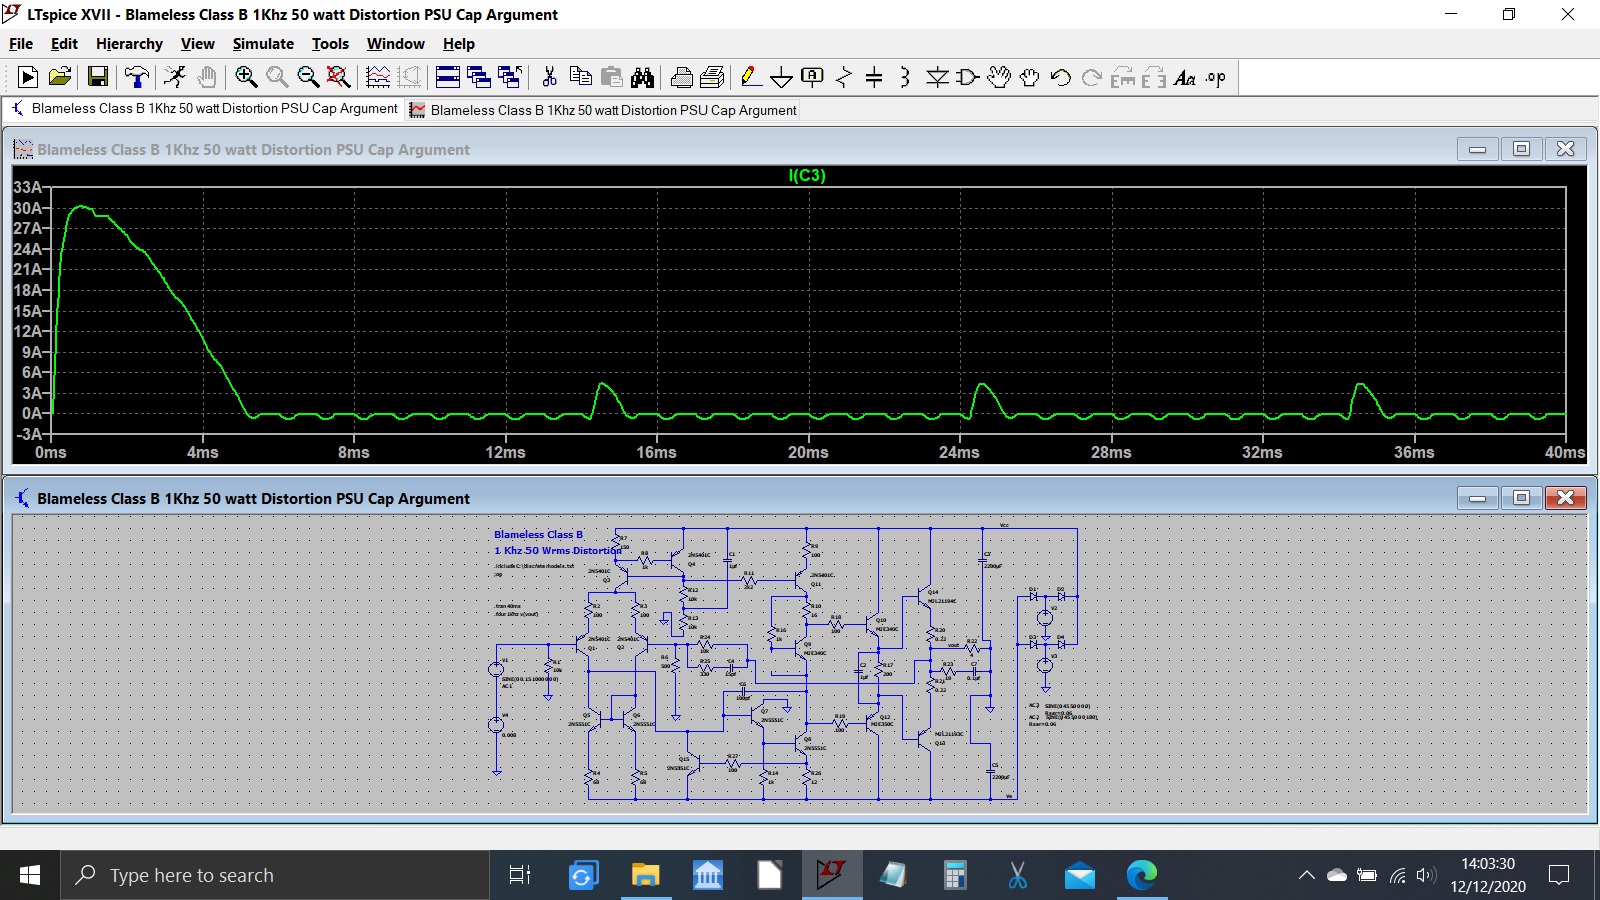Switch to the waveform document tab
The height and width of the screenshot is (900, 1600).
[603, 110]
